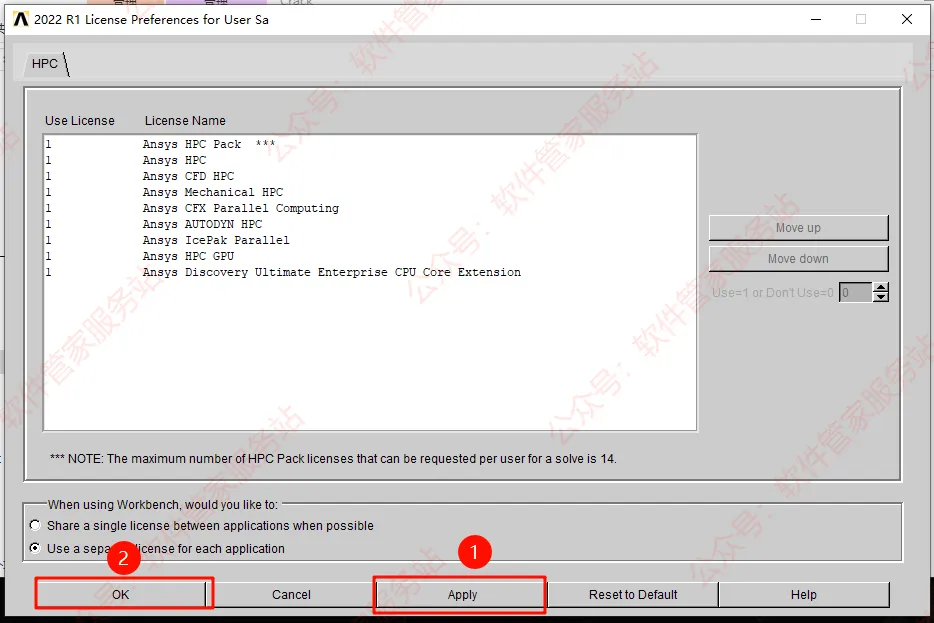Viewport: 934px width, 623px height.
Task: Select 'Ansys CFX Parallel Computing' license row
Action: [x=369, y=208]
